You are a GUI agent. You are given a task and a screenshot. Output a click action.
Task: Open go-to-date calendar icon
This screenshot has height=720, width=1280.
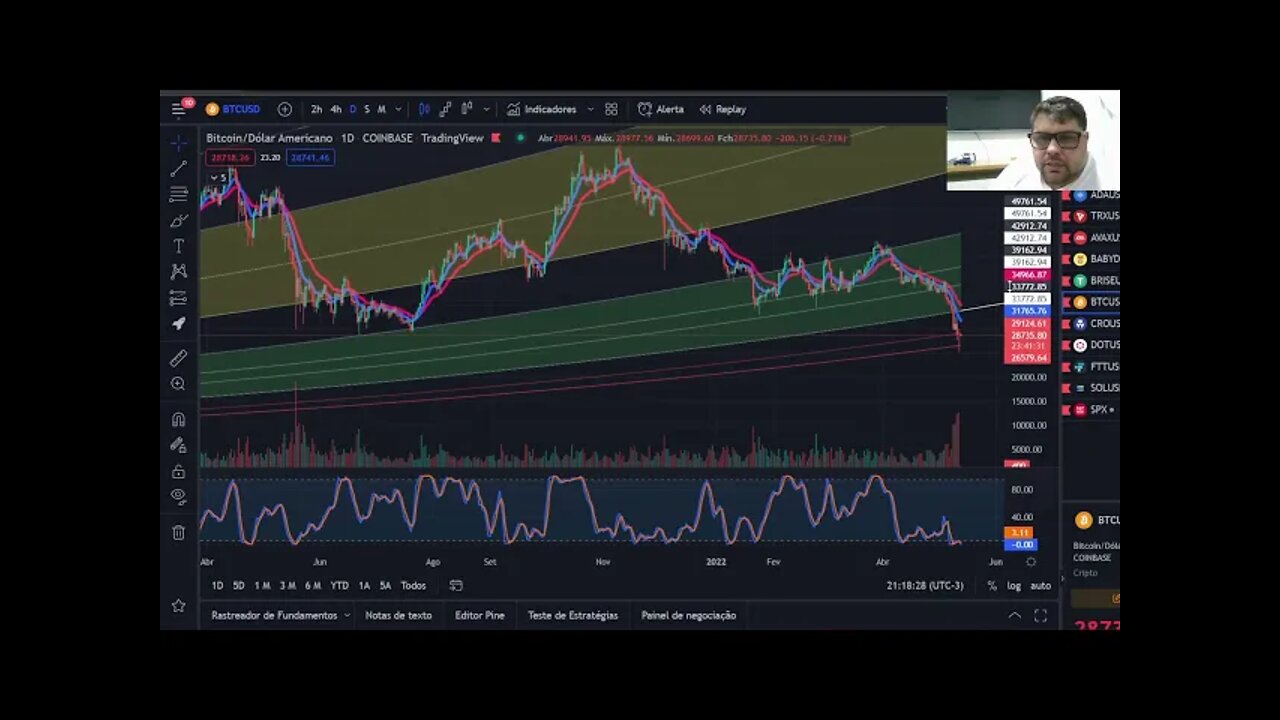(456, 585)
